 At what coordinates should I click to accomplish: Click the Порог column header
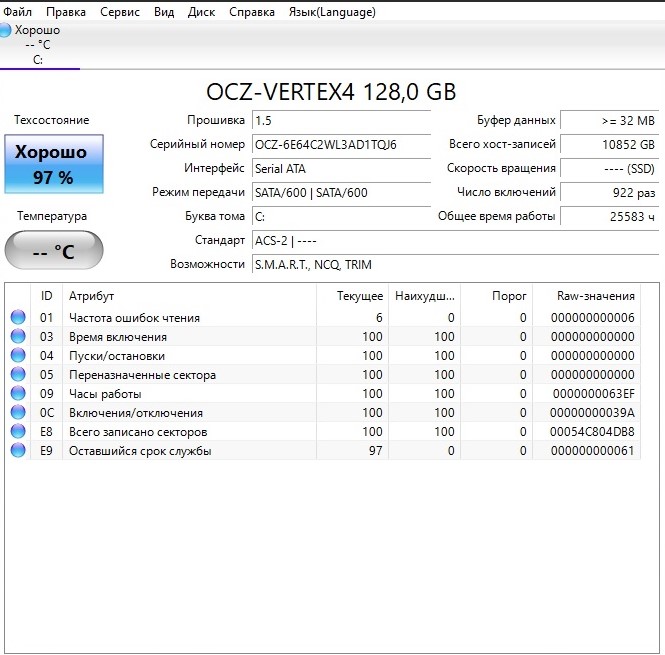496,296
